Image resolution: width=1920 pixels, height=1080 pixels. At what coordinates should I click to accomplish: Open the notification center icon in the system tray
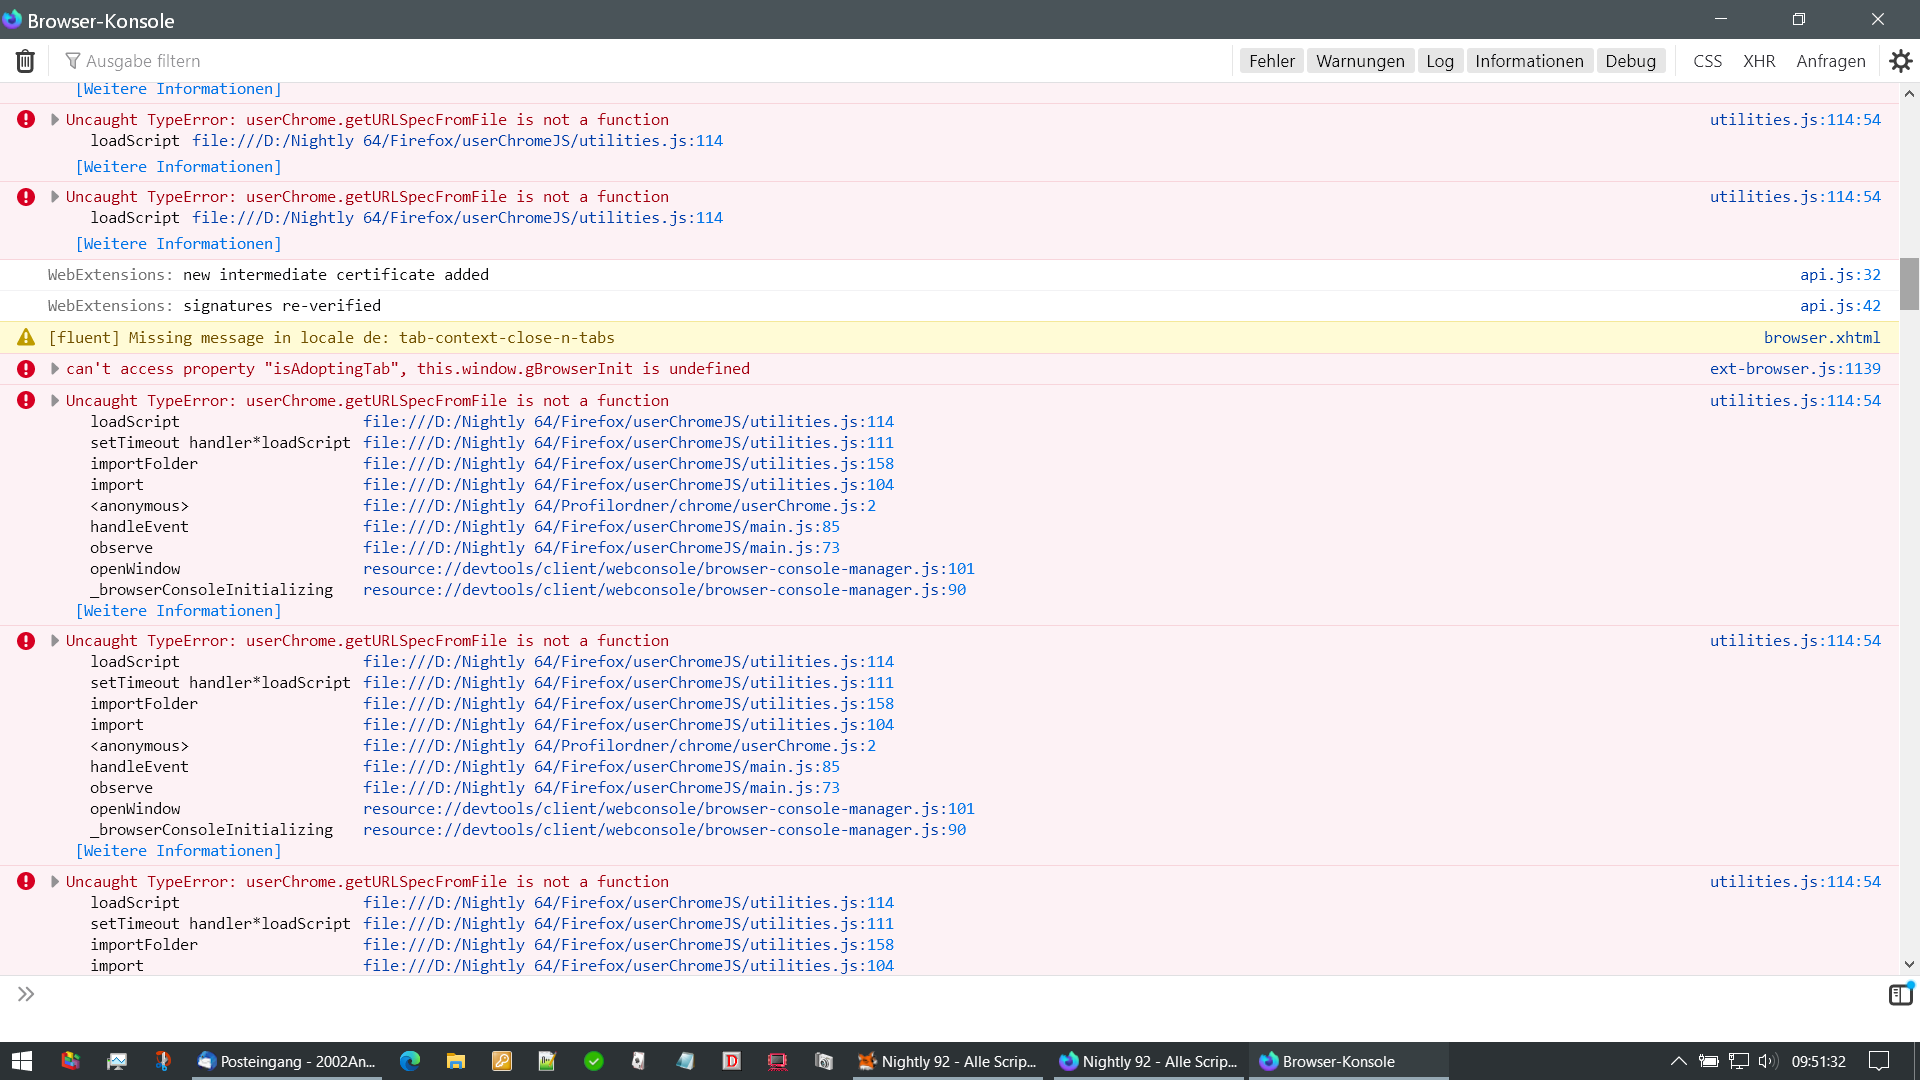coord(1879,1061)
